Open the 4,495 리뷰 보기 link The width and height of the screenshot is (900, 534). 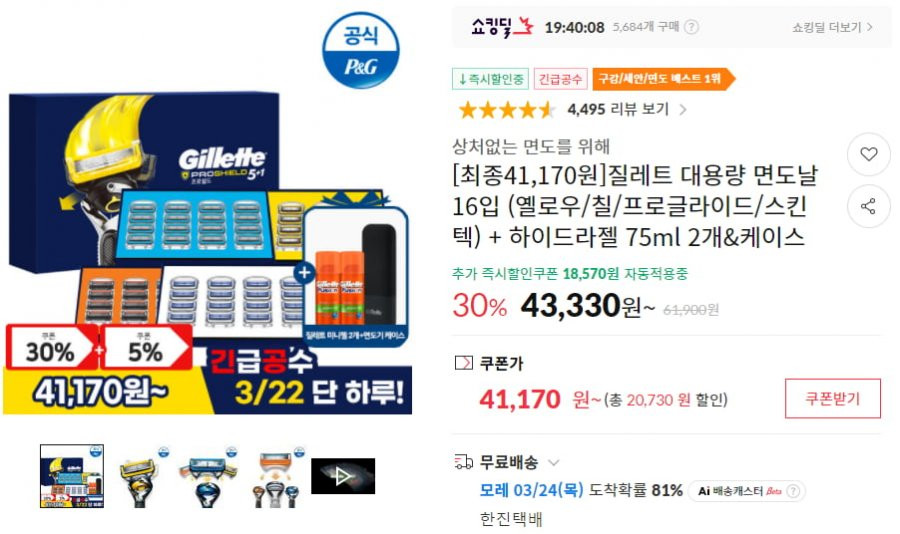coord(618,109)
